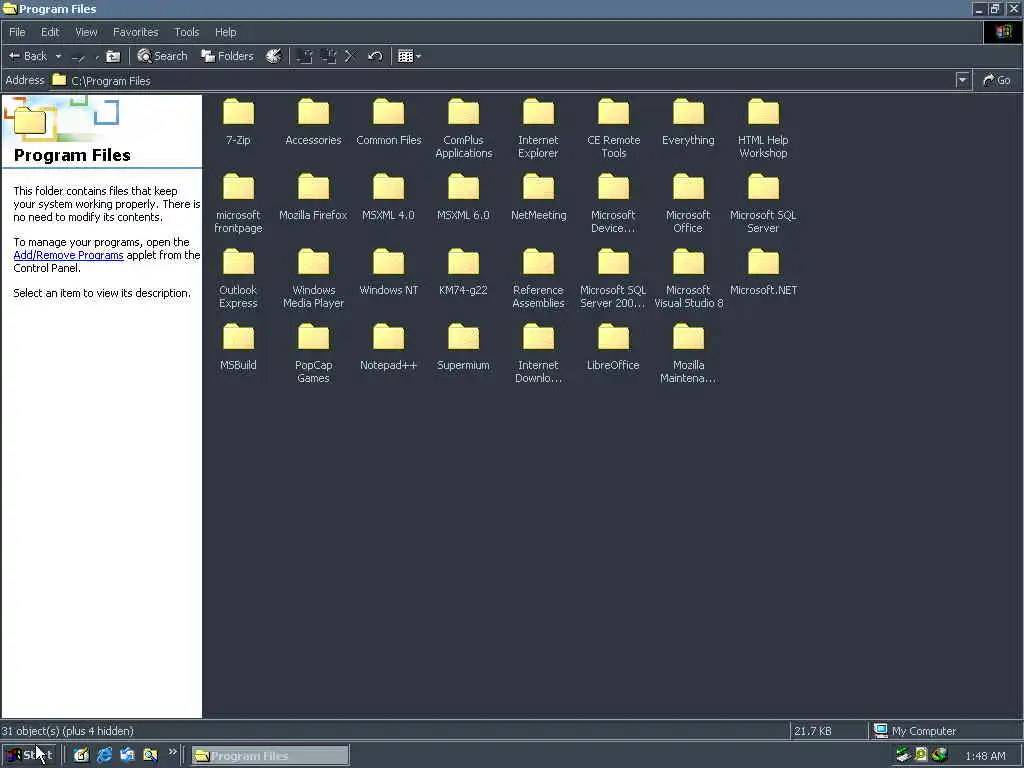This screenshot has height=768, width=1024.
Task: Click the taskbar clock showing 1:48 AM
Action: tap(985, 756)
